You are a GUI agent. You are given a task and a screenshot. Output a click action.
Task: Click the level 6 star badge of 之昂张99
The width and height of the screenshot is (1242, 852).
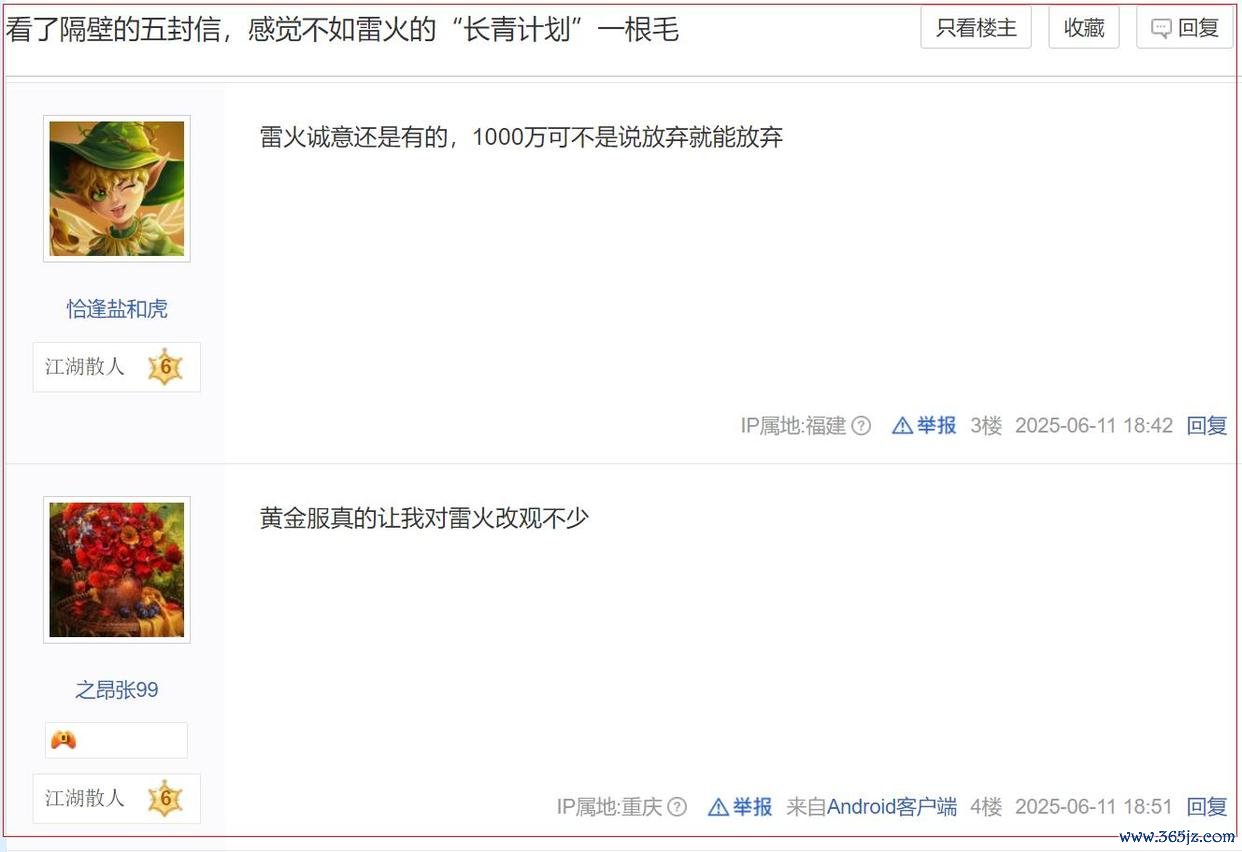point(165,798)
